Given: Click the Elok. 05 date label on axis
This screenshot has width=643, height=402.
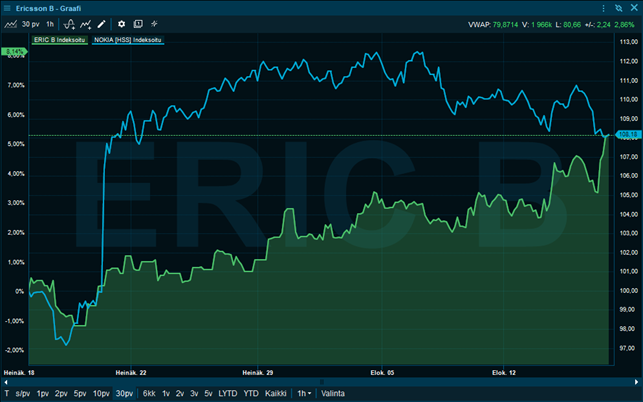Looking at the screenshot, I should click(382, 373).
